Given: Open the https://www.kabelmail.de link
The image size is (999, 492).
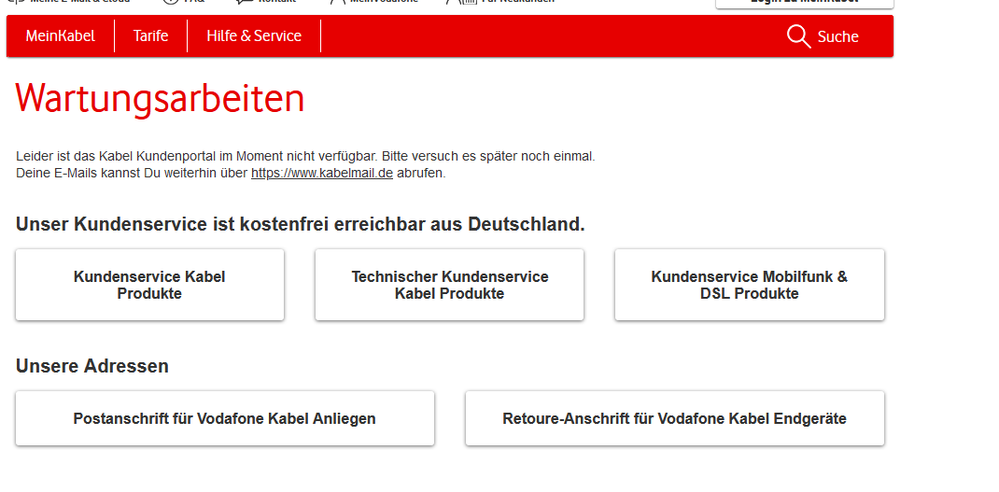Looking at the screenshot, I should [x=322, y=173].
